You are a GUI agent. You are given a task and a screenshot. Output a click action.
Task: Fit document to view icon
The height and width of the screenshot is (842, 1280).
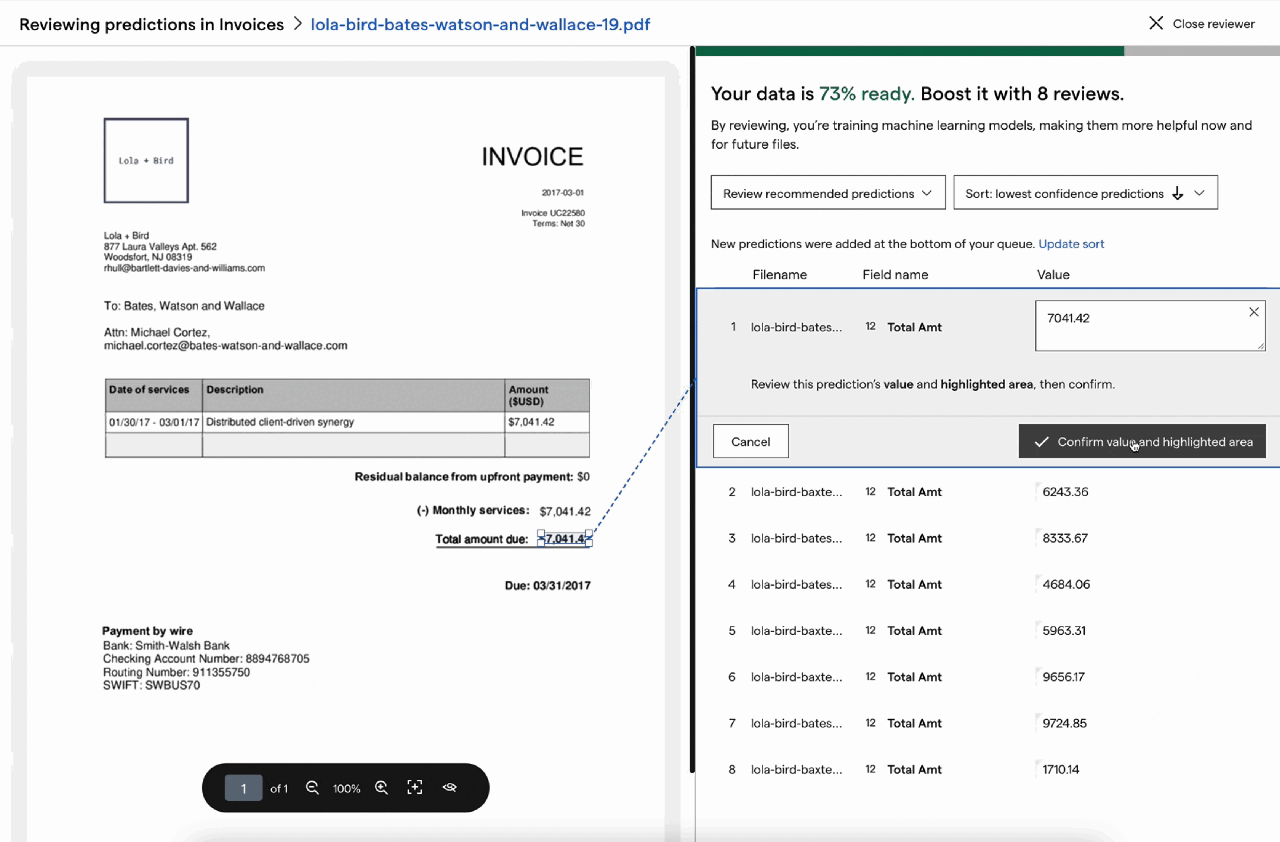(x=415, y=788)
